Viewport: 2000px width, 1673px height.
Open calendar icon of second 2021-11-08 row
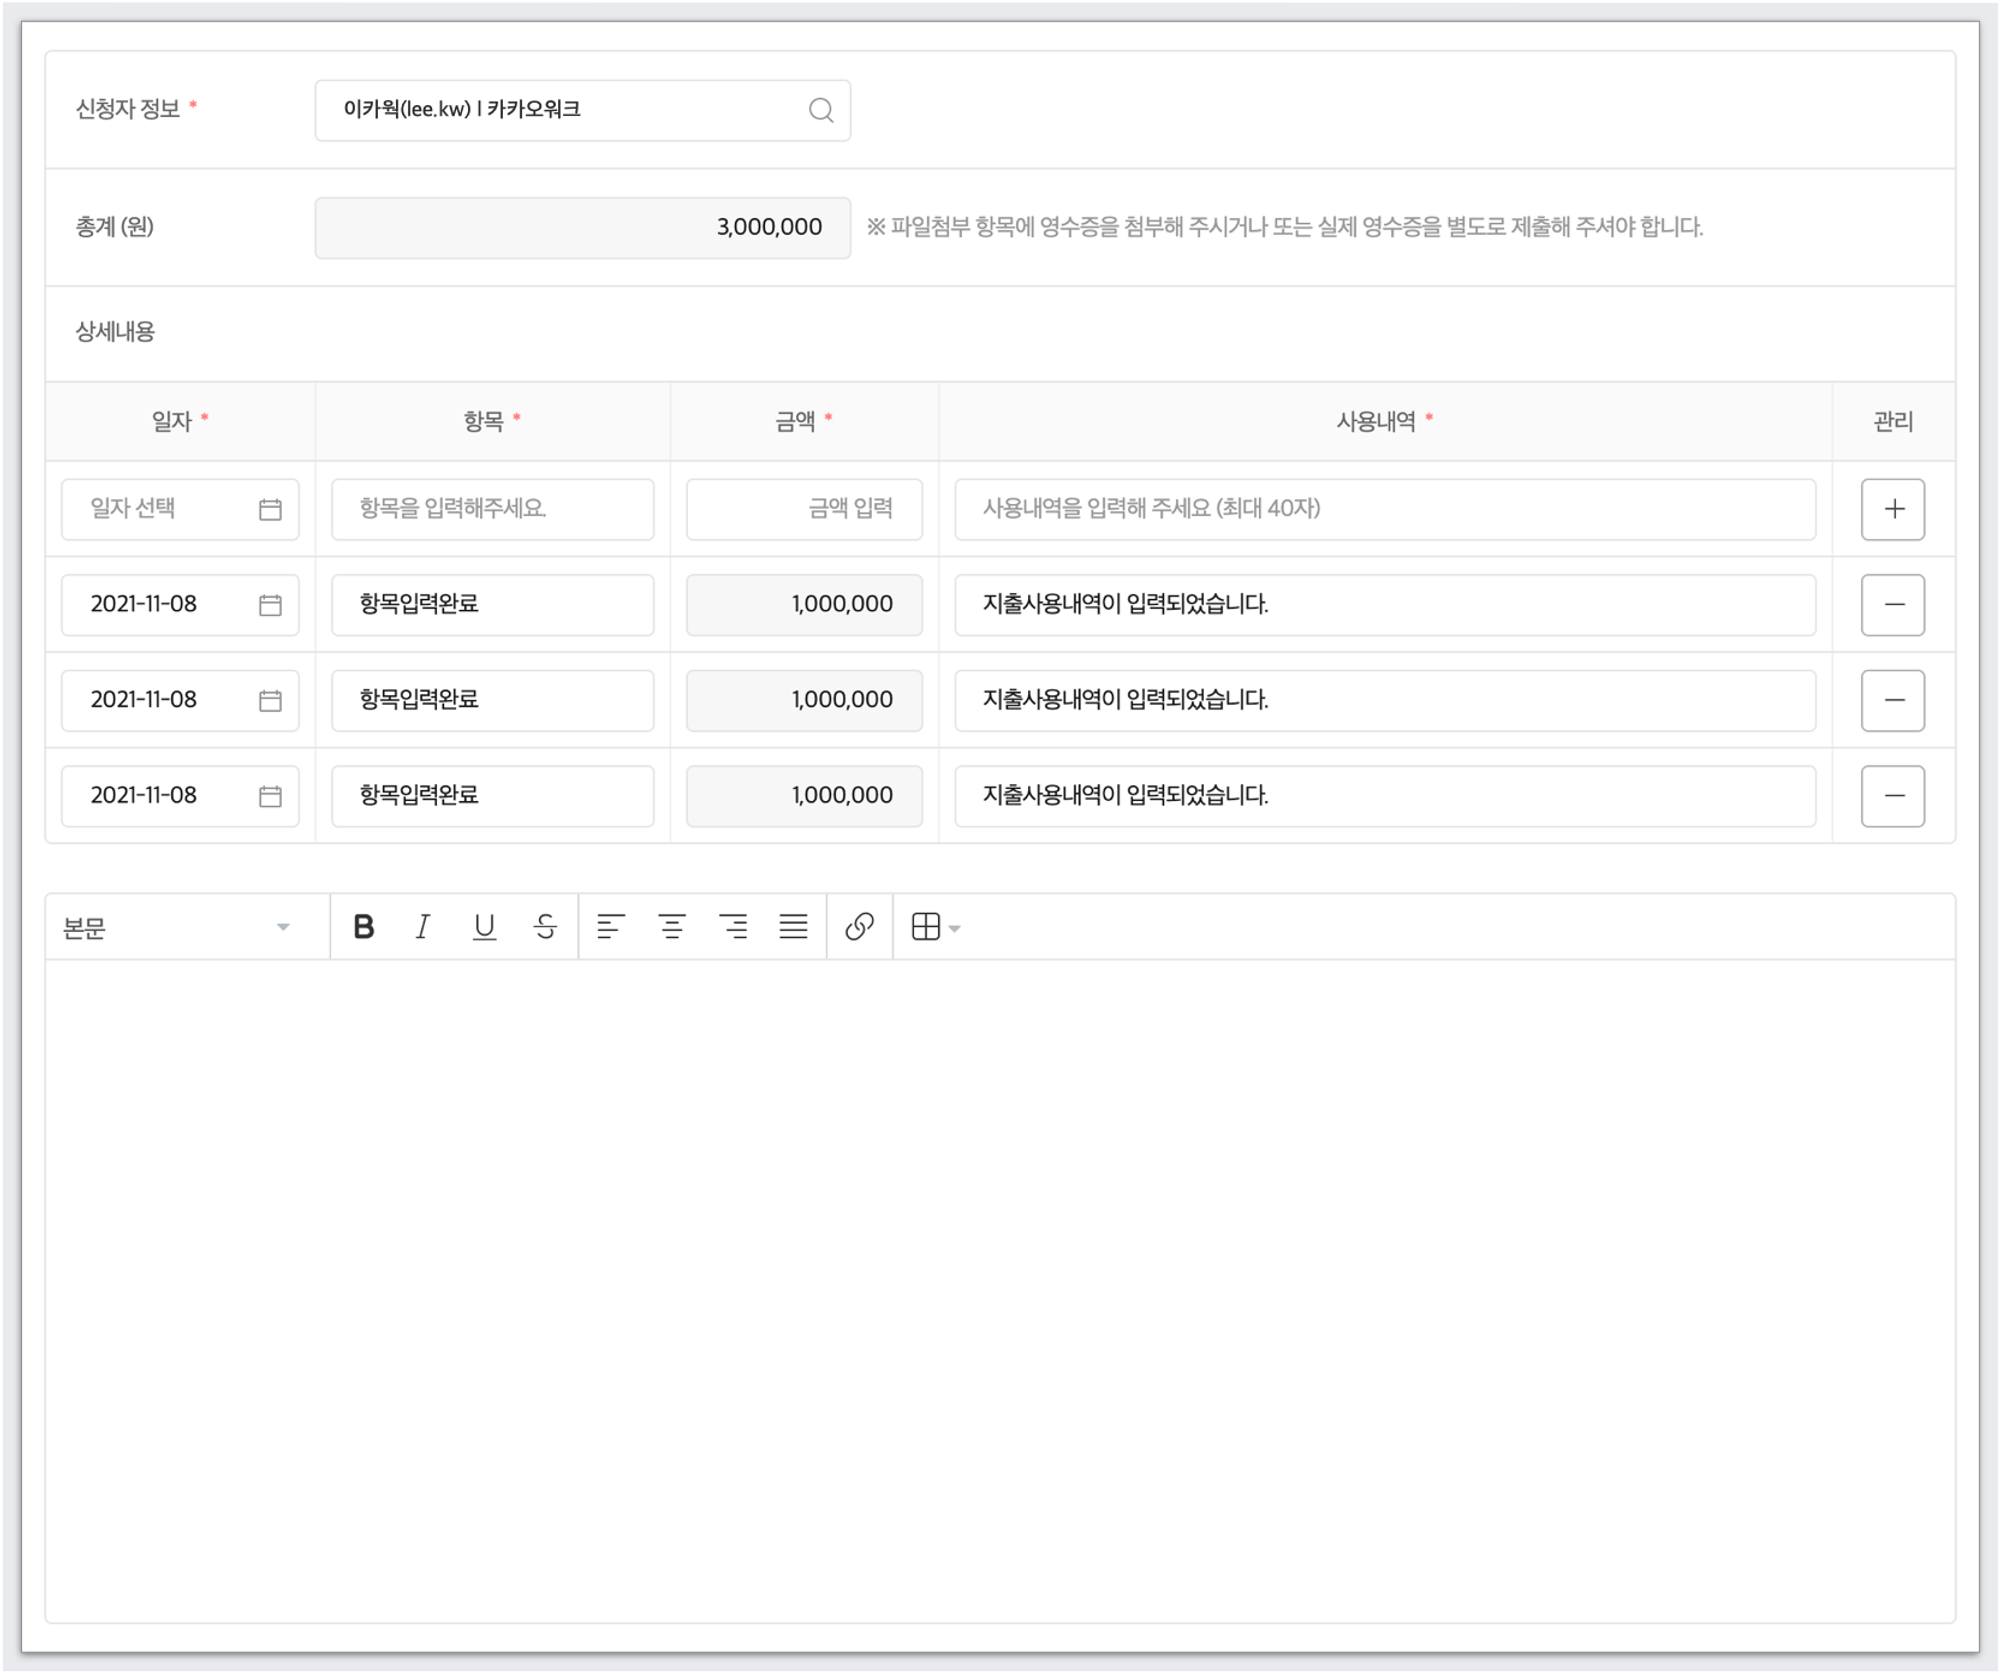pos(270,700)
